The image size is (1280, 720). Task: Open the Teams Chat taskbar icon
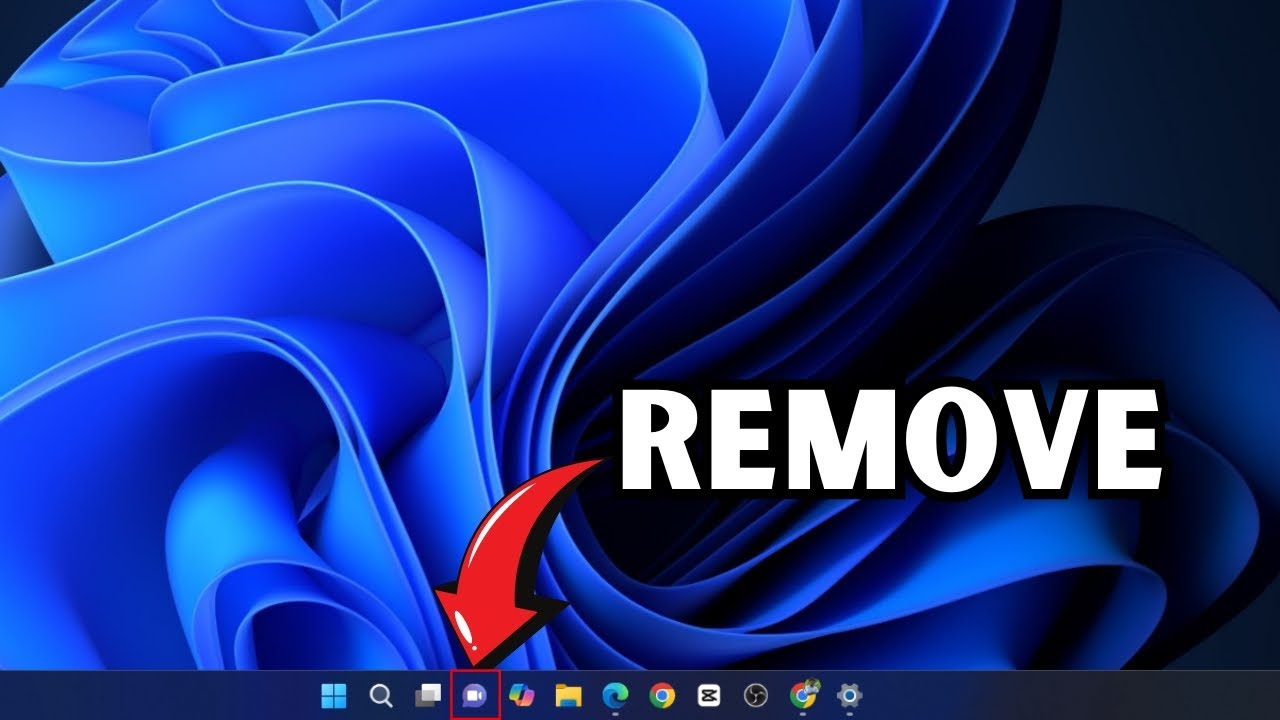(x=475, y=695)
